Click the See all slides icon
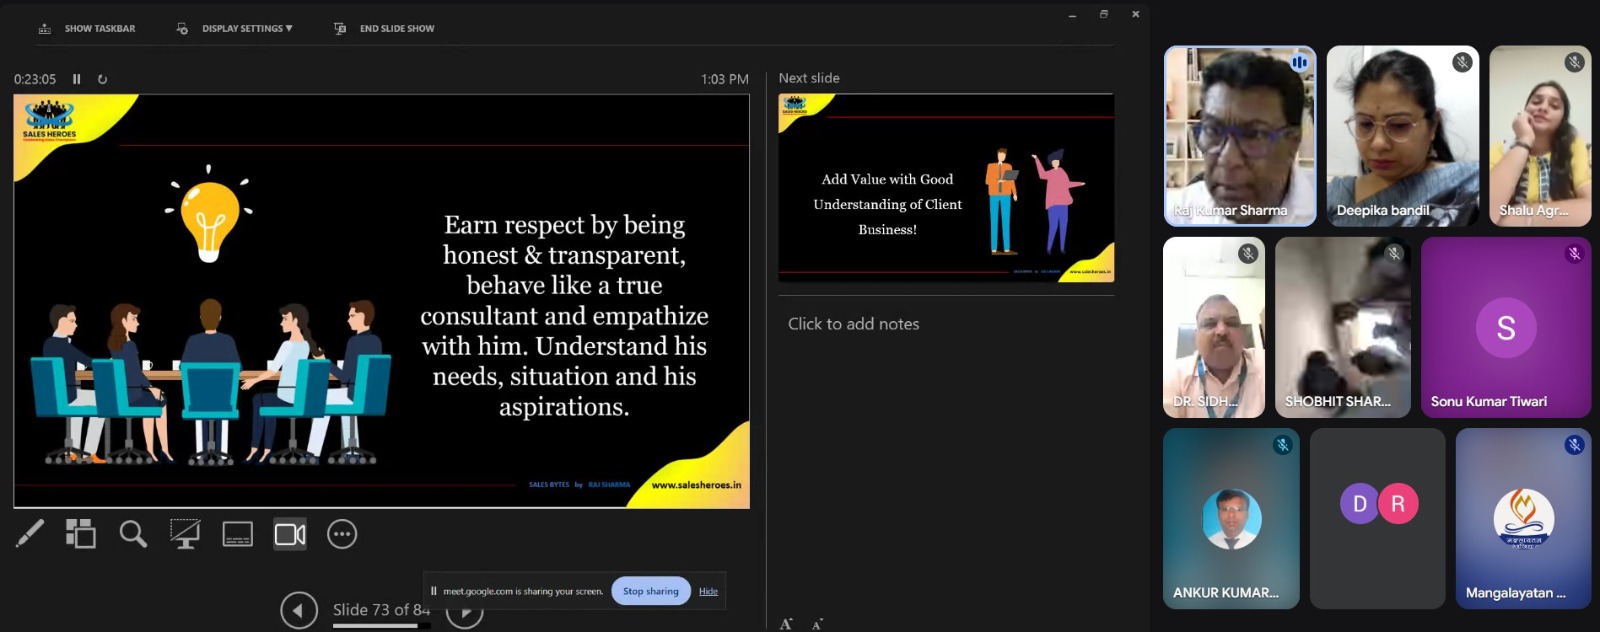Viewport: 1600px width, 632px height. tap(81, 534)
